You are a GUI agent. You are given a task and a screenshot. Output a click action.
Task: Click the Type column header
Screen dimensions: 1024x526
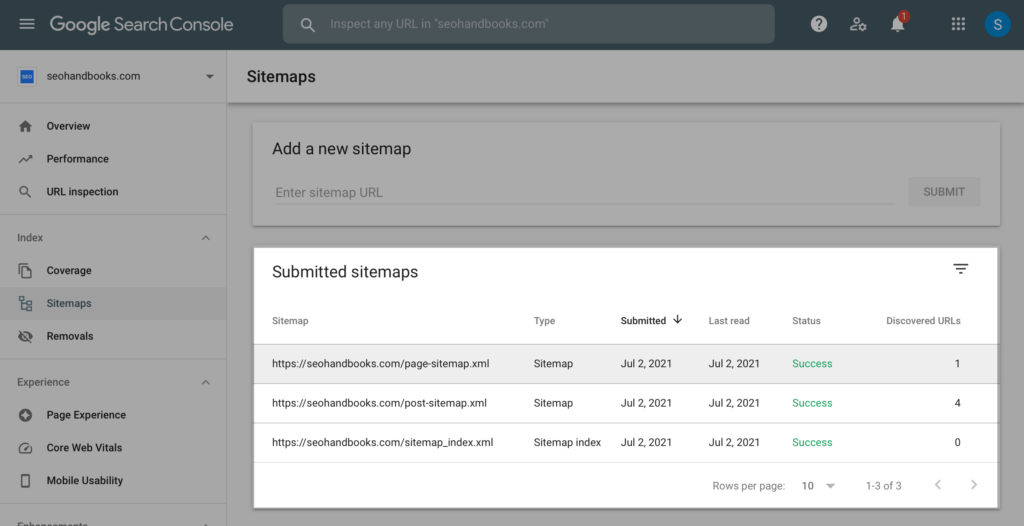coord(544,321)
